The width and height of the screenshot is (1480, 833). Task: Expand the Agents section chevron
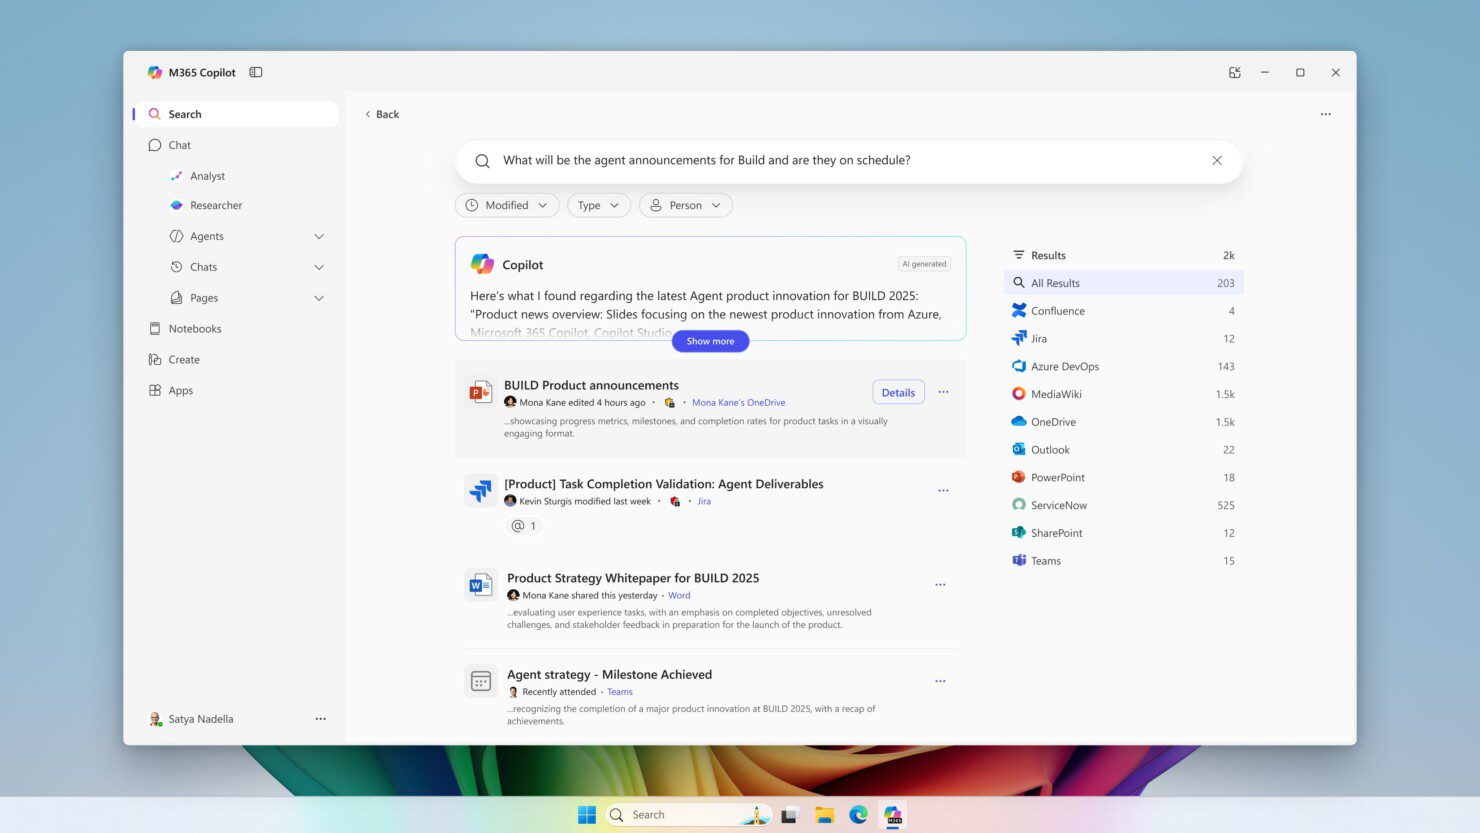pyautogui.click(x=319, y=237)
